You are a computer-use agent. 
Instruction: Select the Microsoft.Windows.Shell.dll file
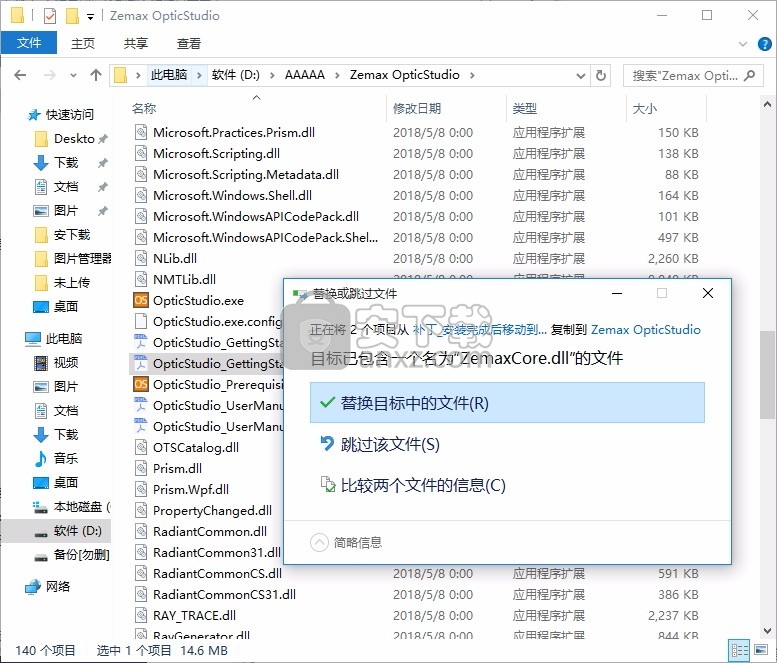[232, 196]
